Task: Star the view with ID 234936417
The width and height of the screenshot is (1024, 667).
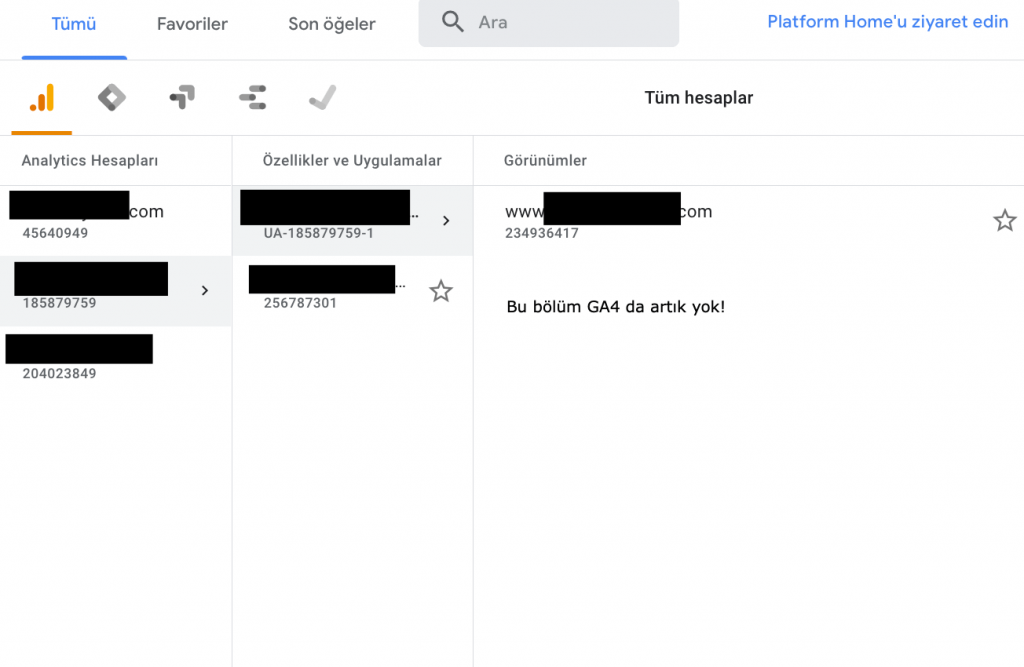Action: coord(1004,221)
